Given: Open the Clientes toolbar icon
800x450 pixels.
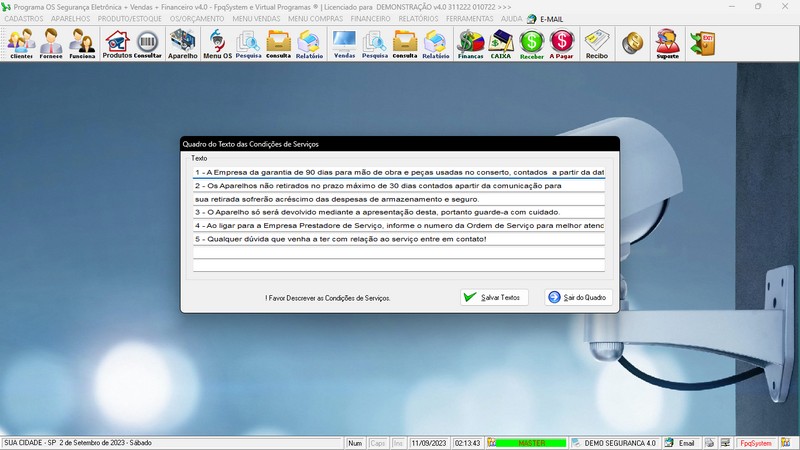Looking at the screenshot, I should [21, 43].
